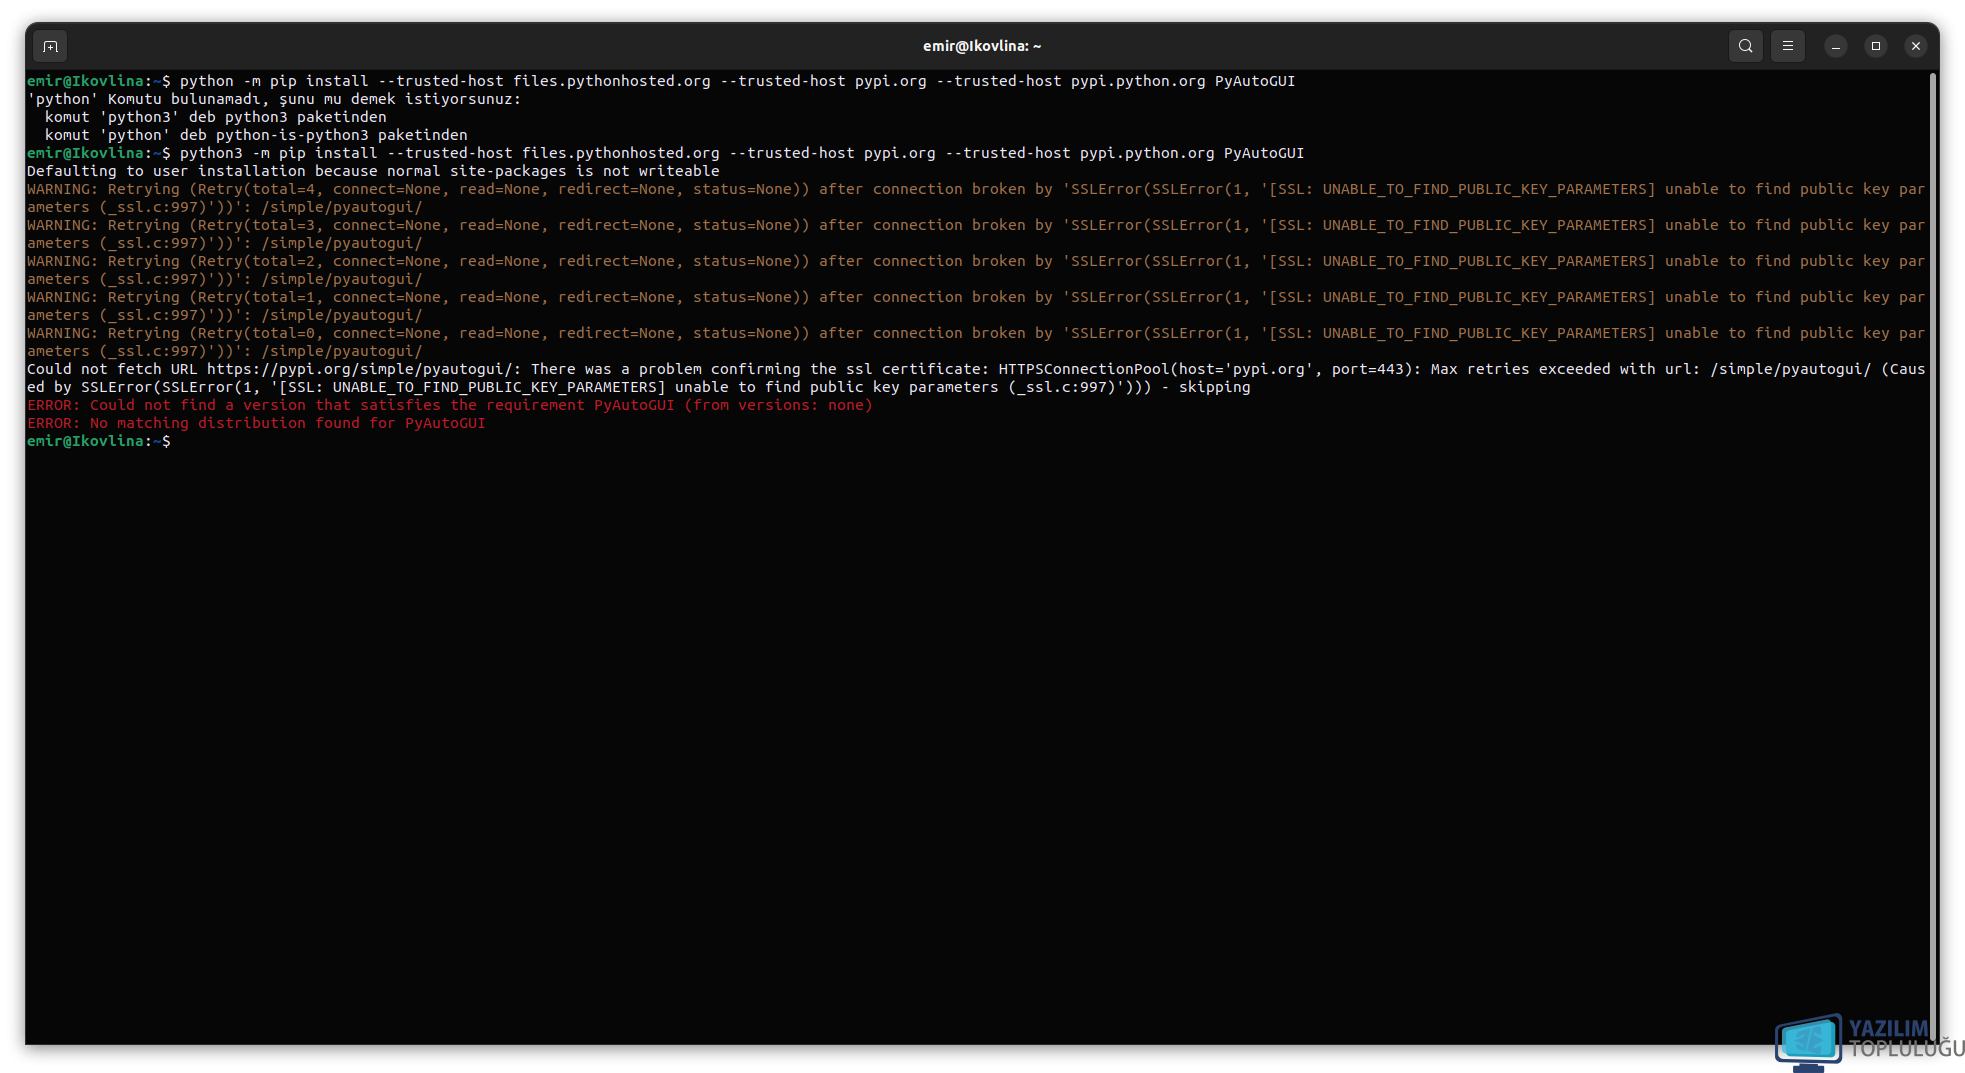Click the last empty prompt line emir@Ikovlina:~$
The width and height of the screenshot is (1965, 1073).
[99, 441]
